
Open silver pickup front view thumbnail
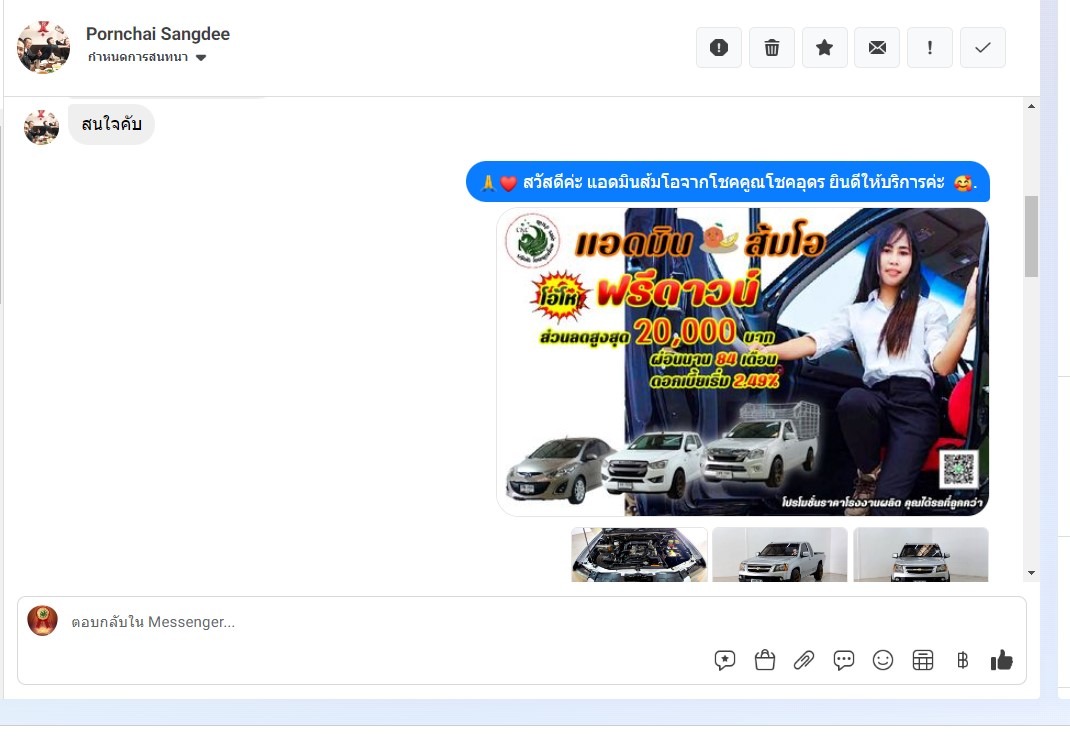click(921, 554)
